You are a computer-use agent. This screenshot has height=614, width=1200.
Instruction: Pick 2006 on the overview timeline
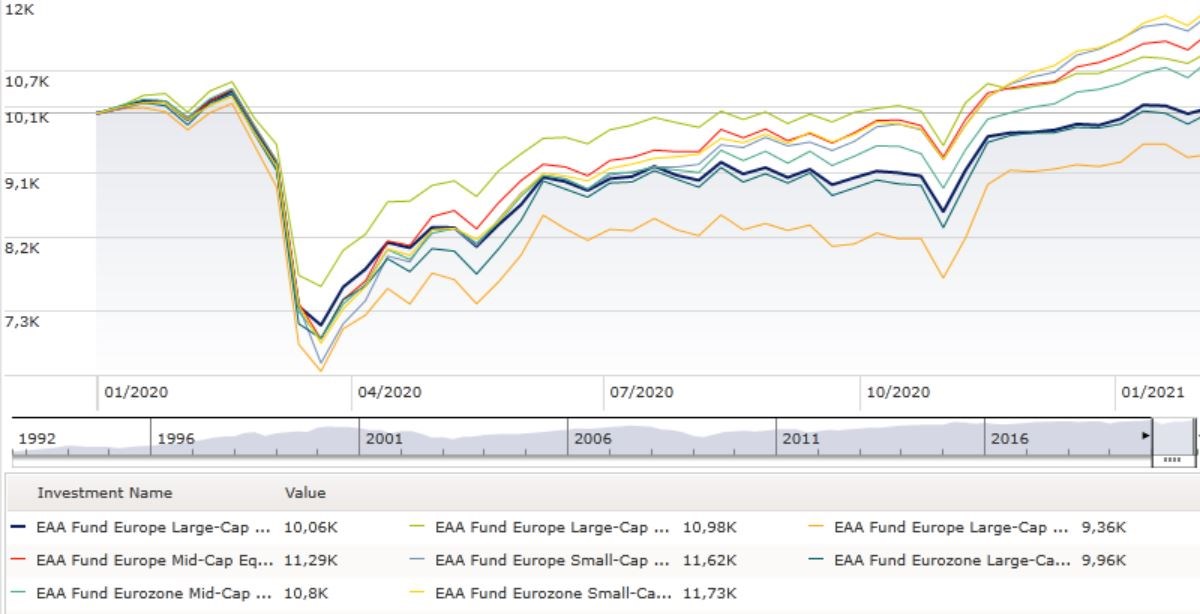[592, 438]
